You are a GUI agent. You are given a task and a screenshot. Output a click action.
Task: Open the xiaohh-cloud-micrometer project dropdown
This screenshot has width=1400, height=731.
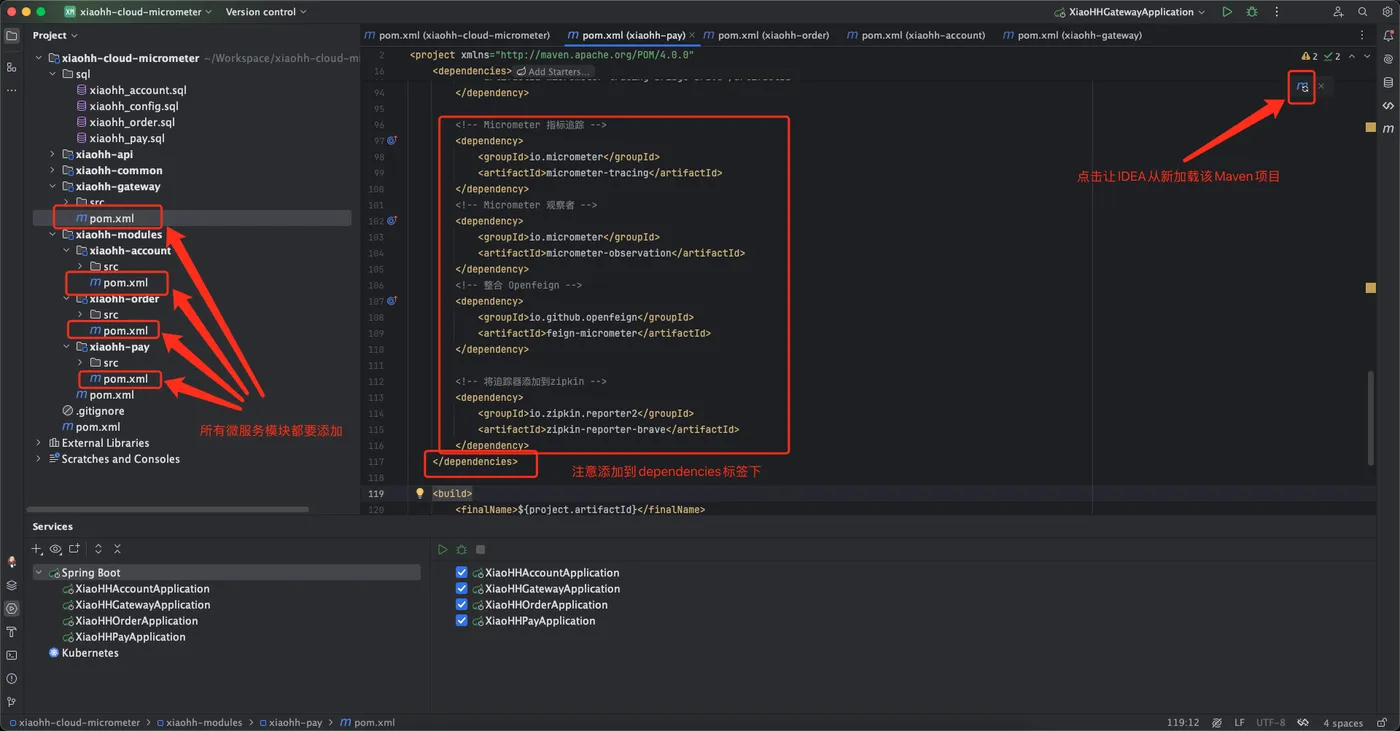138,12
